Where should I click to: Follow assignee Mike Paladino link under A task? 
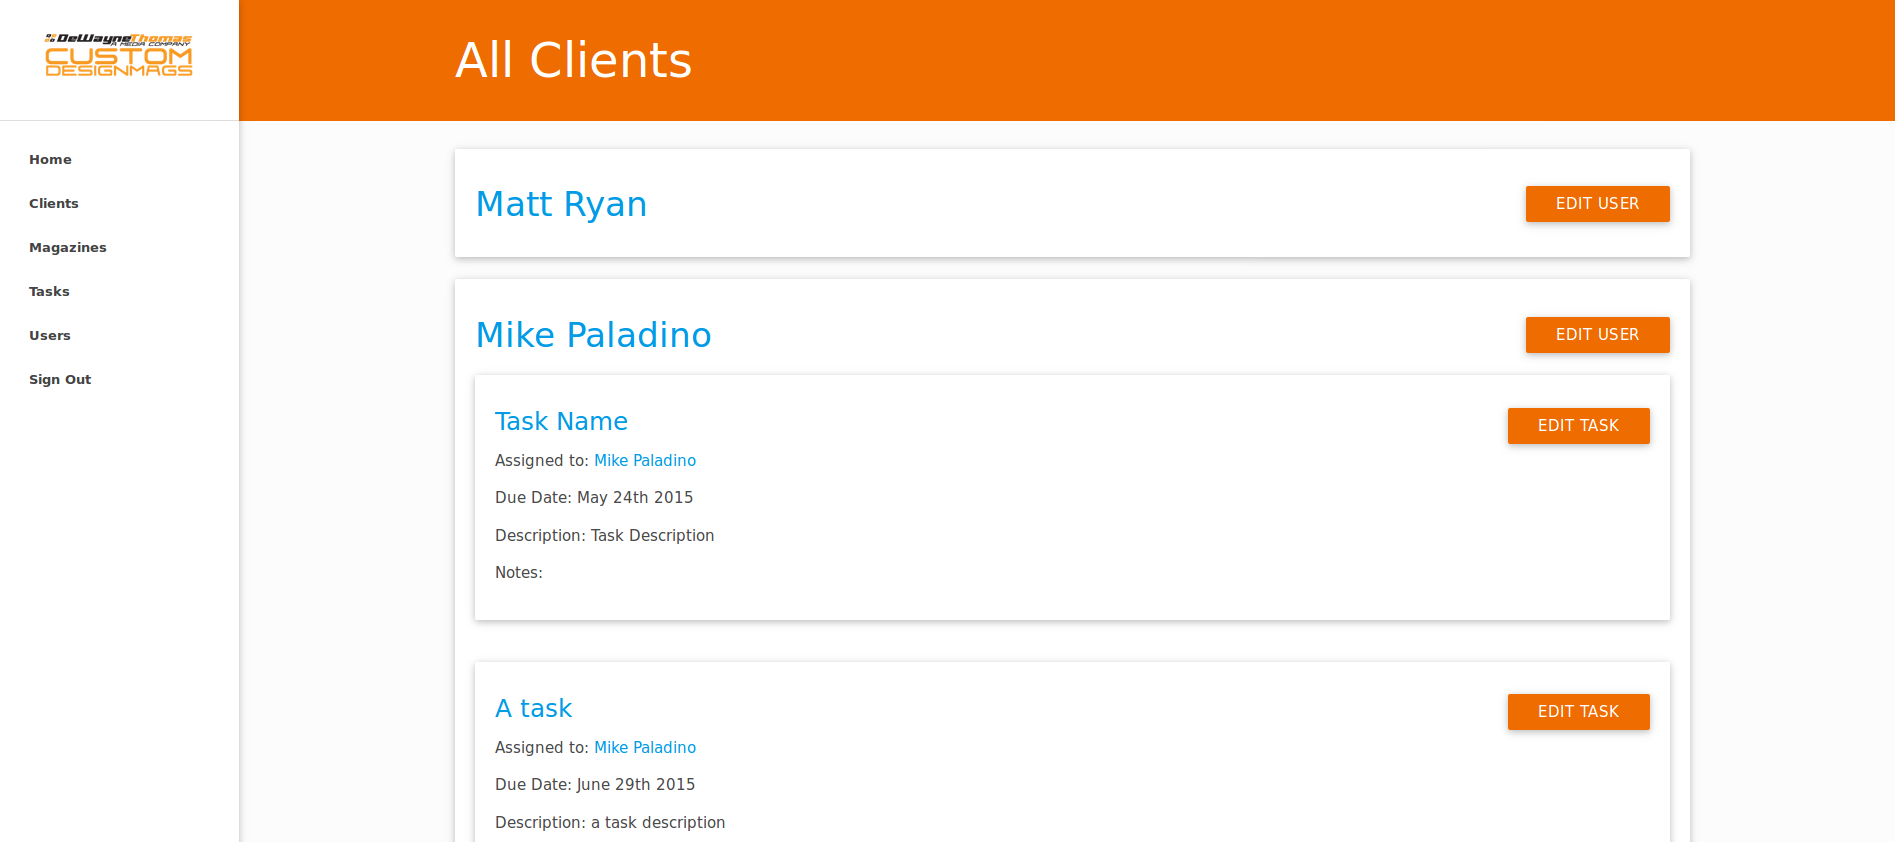(x=645, y=748)
